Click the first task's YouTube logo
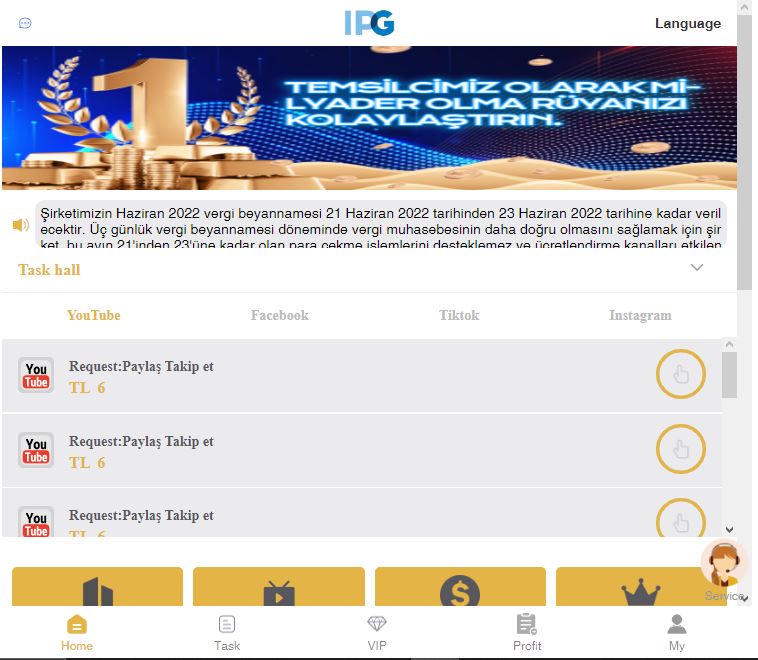Screen dimensions: 758x660 coord(36,375)
